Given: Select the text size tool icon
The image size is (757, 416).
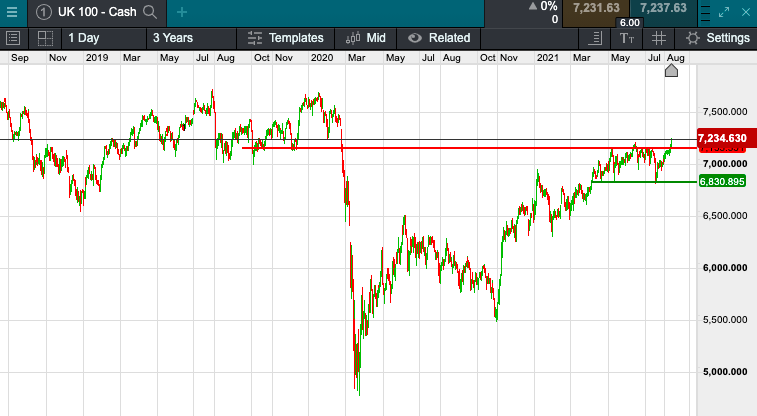Looking at the screenshot, I should pos(627,38).
